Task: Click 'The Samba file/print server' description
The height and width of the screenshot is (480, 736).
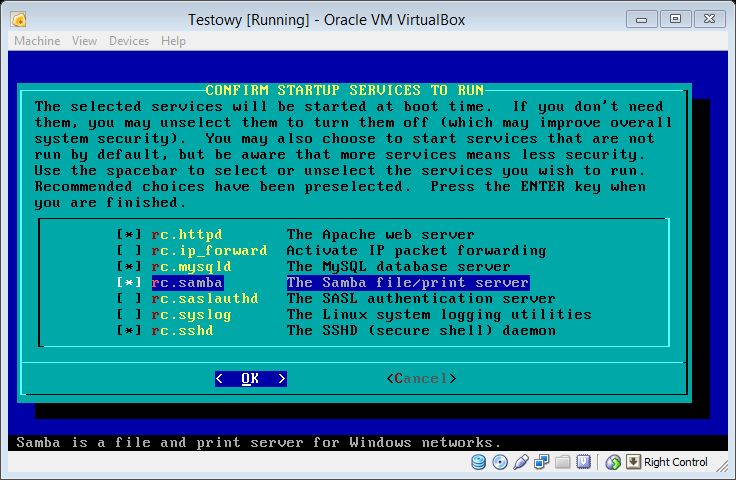Action: pos(408,282)
